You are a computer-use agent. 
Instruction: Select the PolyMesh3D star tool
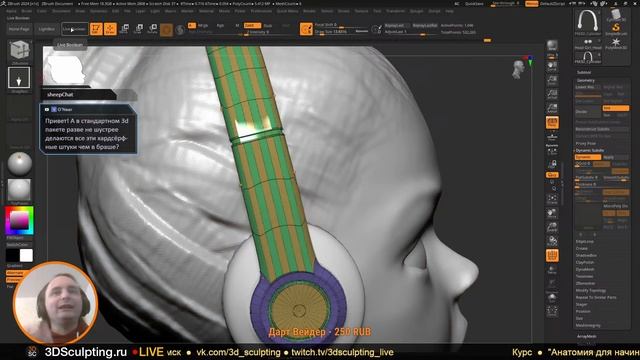coord(616,44)
